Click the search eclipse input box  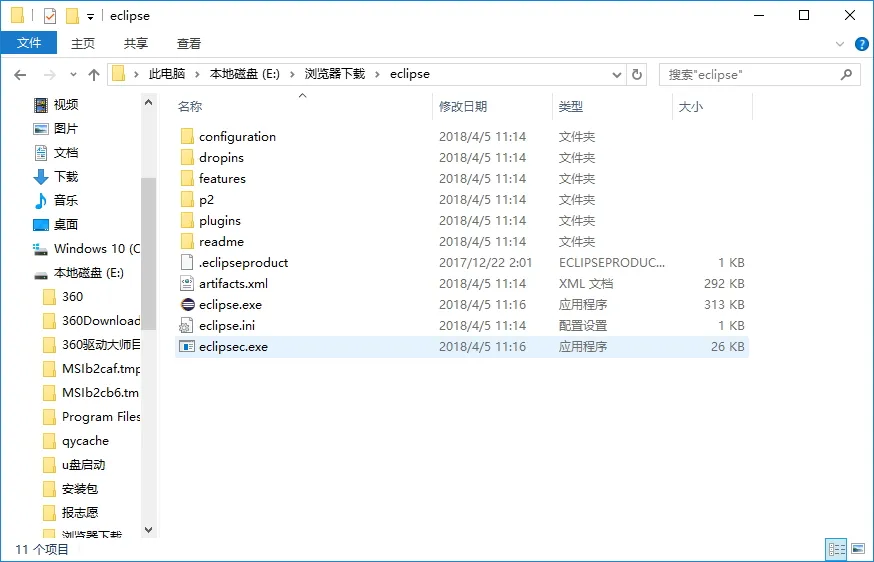click(760, 75)
